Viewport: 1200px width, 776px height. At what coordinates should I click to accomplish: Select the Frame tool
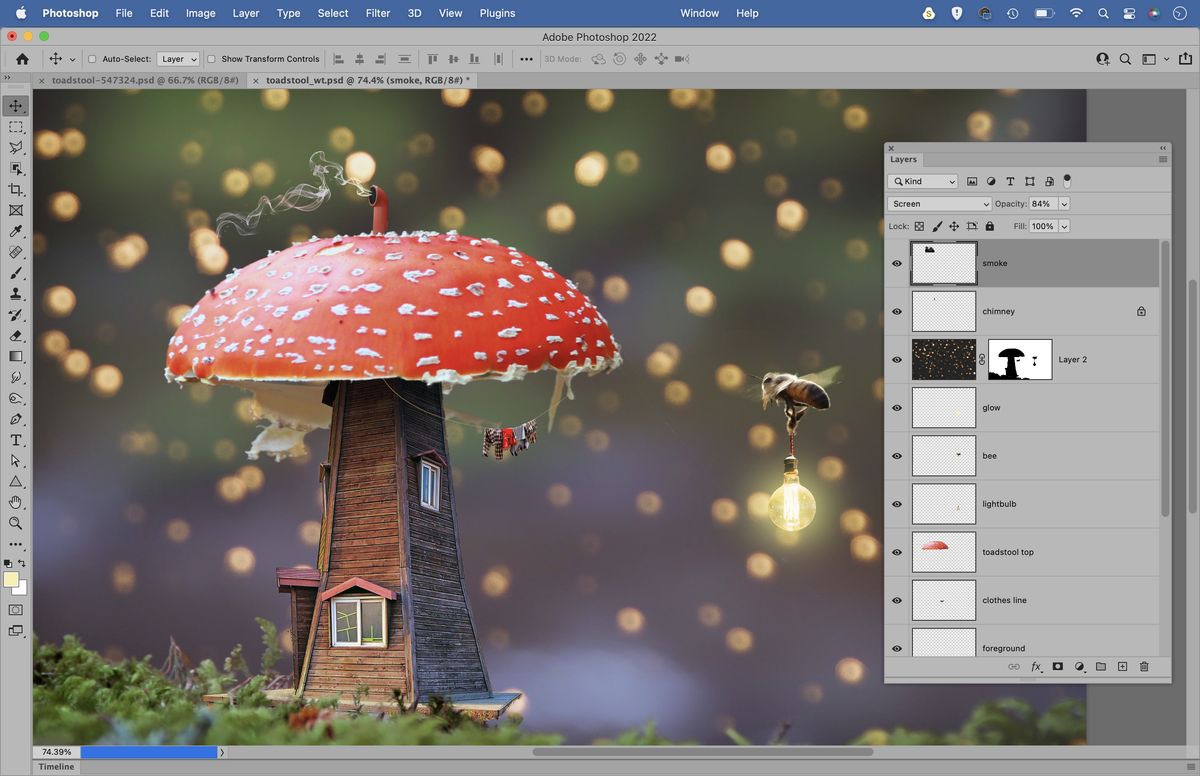pos(16,211)
